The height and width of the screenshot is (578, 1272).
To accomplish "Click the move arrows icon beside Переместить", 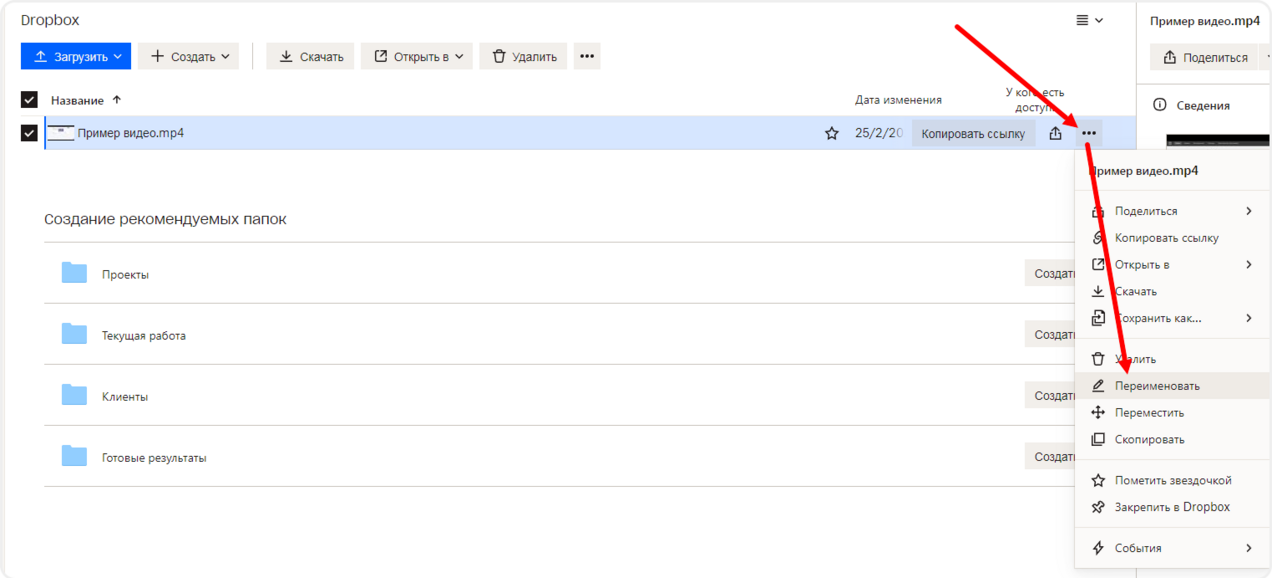I will [1098, 413].
